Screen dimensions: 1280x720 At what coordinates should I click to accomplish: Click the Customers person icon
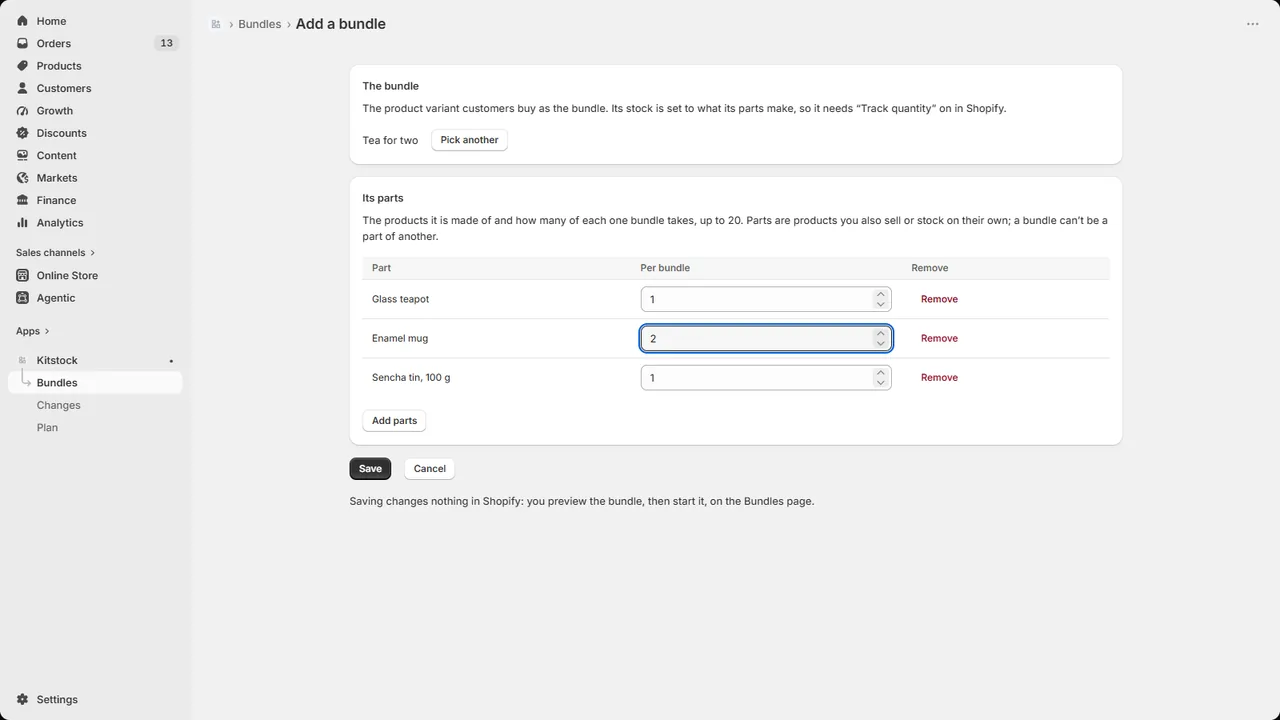(x=22, y=88)
